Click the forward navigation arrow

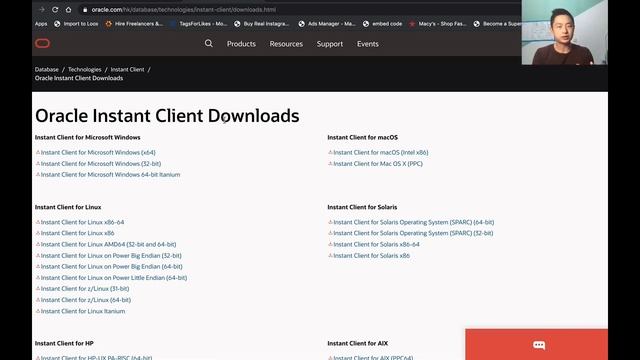(42, 9)
